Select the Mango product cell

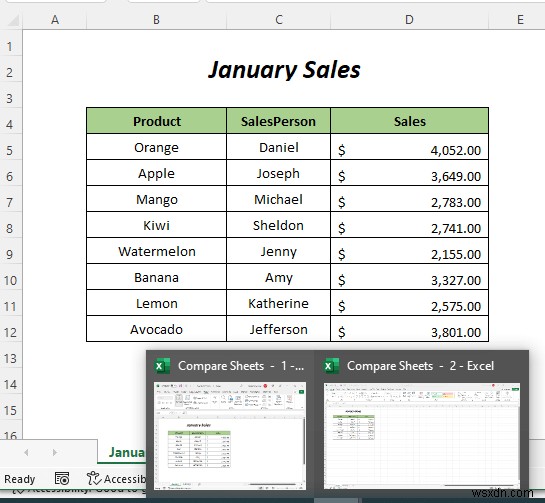156,199
